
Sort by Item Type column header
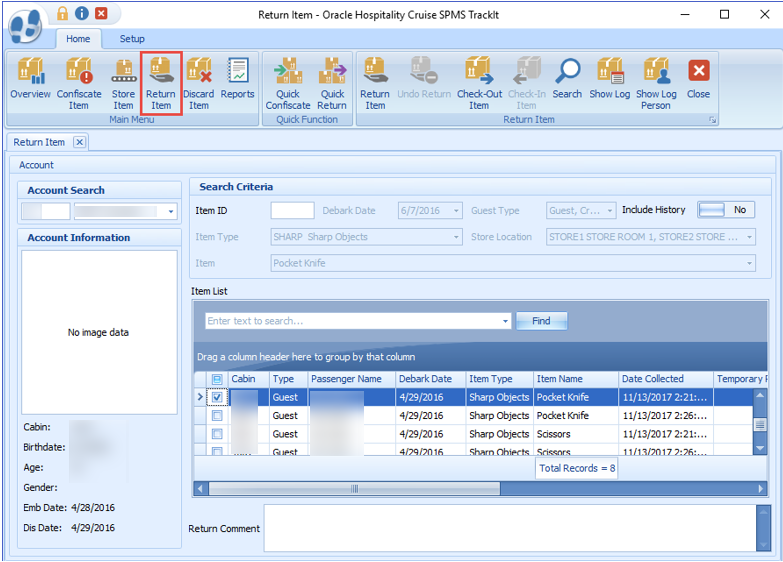pos(500,379)
